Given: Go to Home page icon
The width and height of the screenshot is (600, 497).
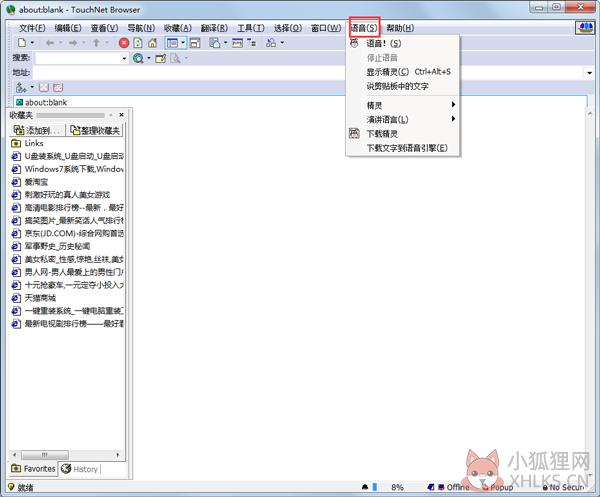Looking at the screenshot, I should tap(152, 43).
